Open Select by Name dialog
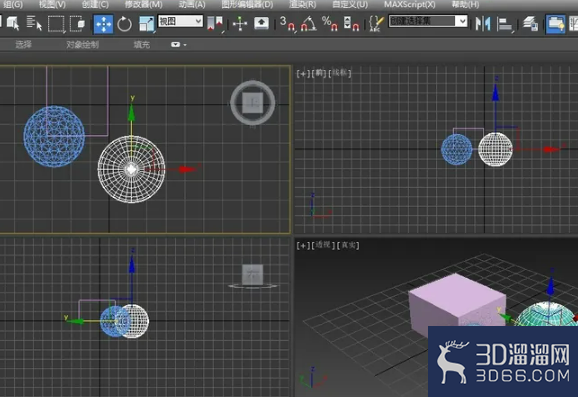This screenshot has height=397, width=578. click(x=34, y=24)
